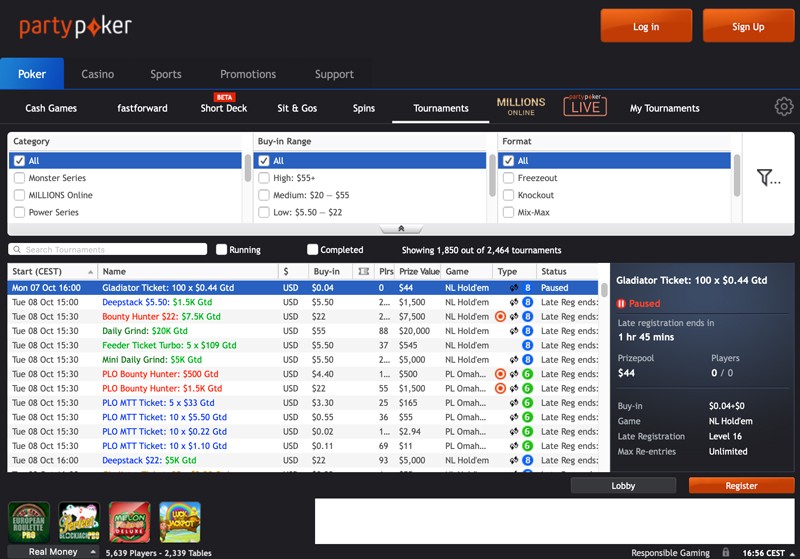Screen dimensions: 800x559
Task: Click the partypoker logo
Action: (76, 27)
